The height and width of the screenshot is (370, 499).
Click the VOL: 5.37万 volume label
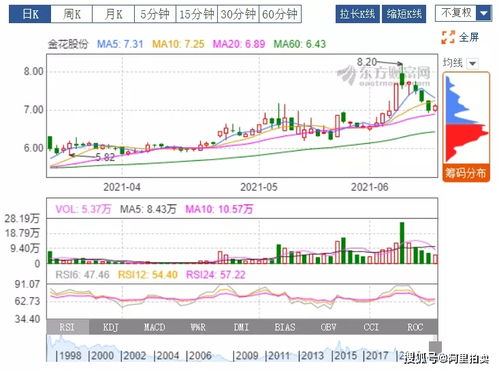(x=83, y=209)
